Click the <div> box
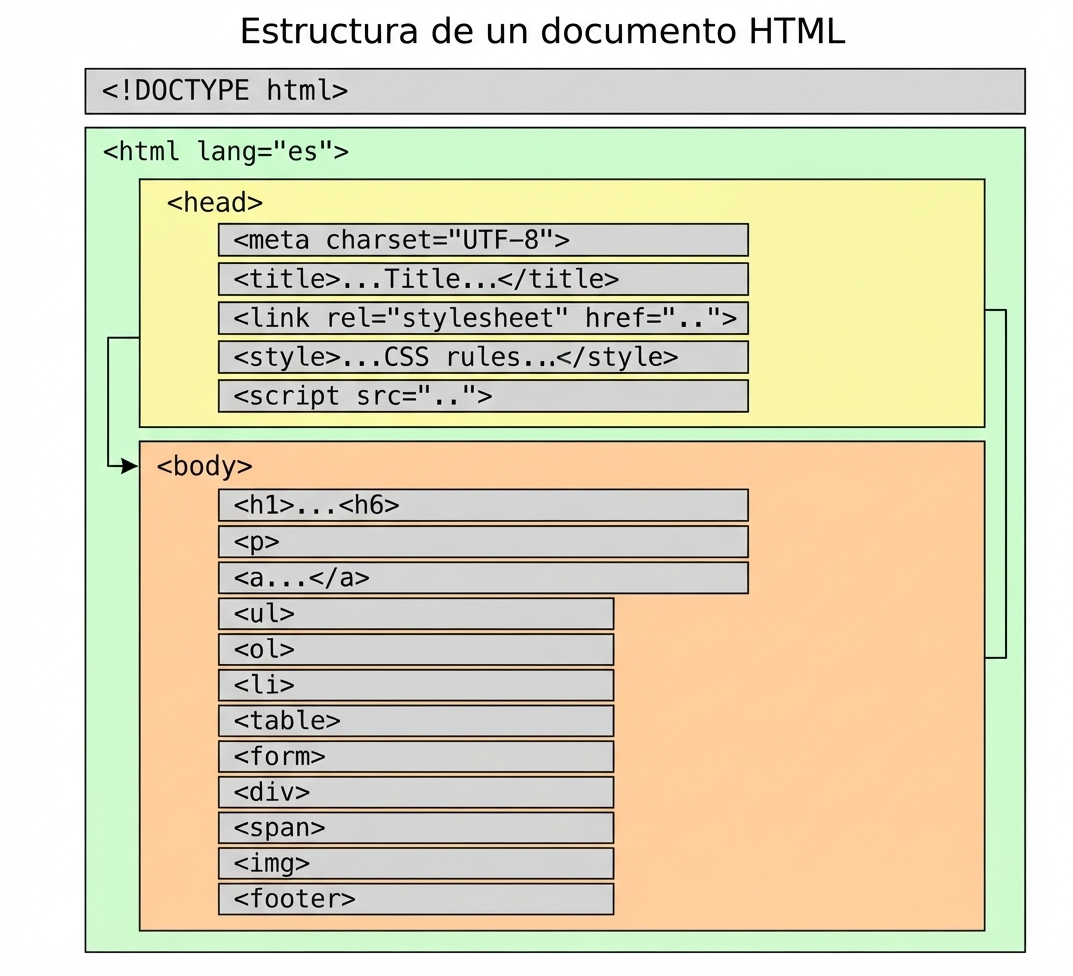This screenshot has width=1073, height=976. [x=416, y=792]
